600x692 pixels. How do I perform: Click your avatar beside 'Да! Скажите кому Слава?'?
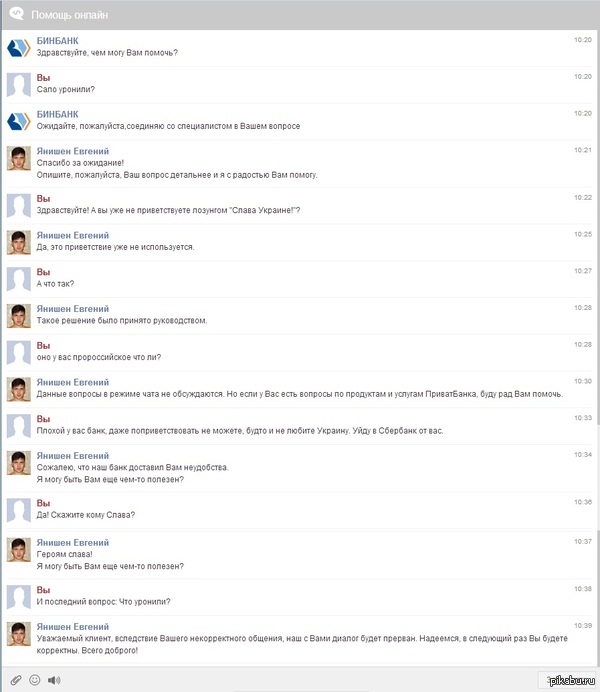(19, 509)
